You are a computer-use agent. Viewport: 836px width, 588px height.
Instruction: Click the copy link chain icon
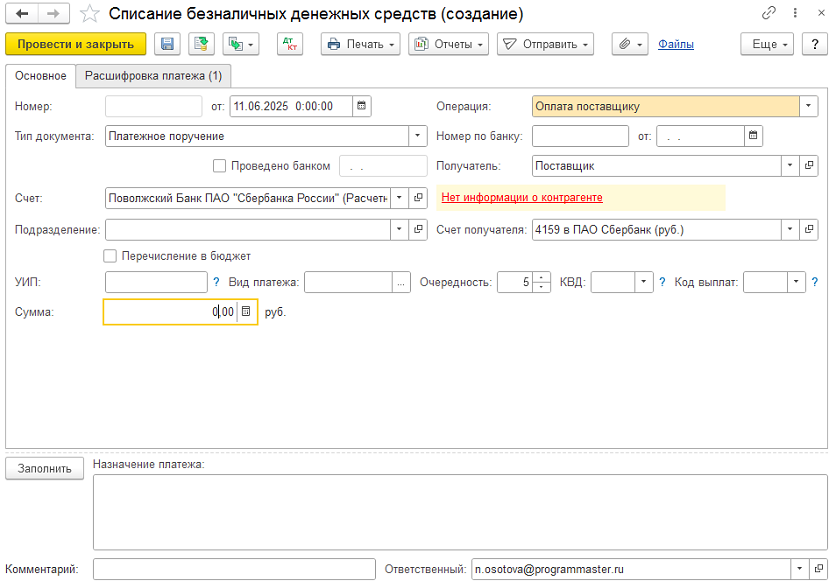pyautogui.click(x=769, y=14)
